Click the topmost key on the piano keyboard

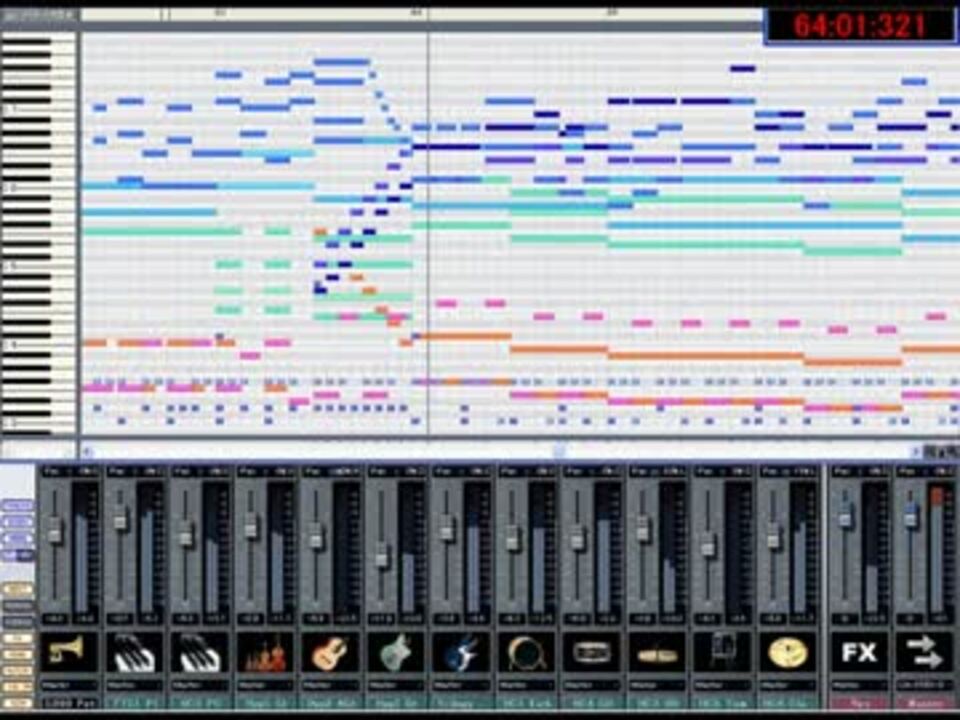[x=37, y=37]
